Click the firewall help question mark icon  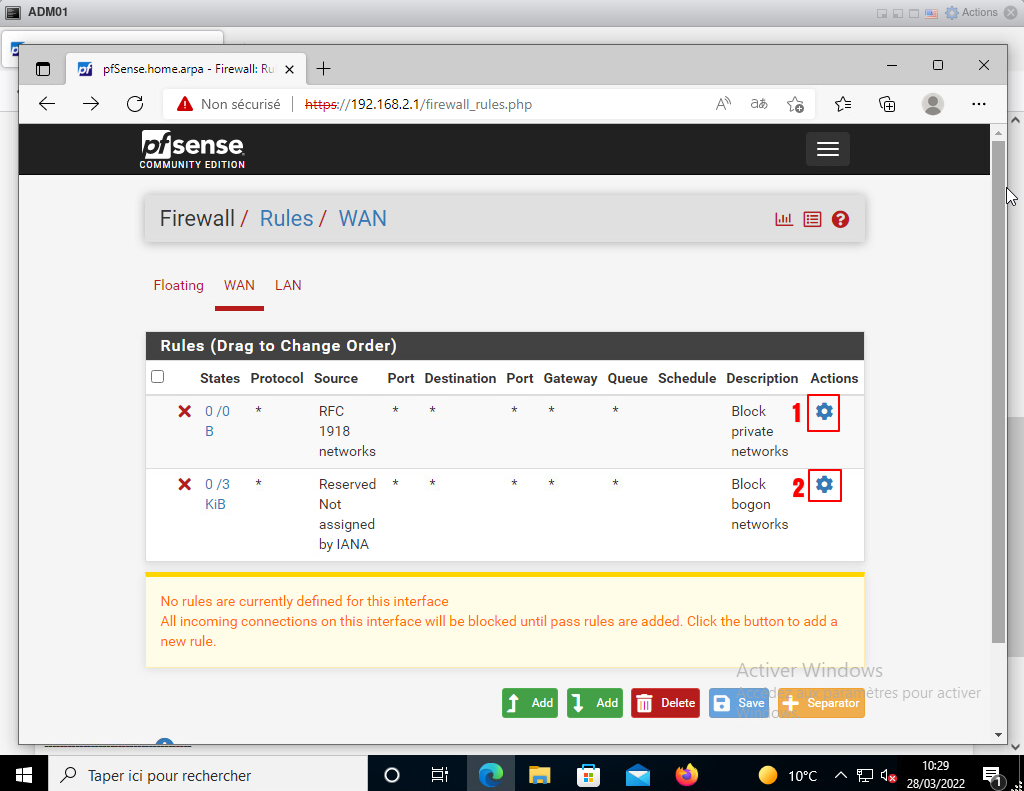840,219
